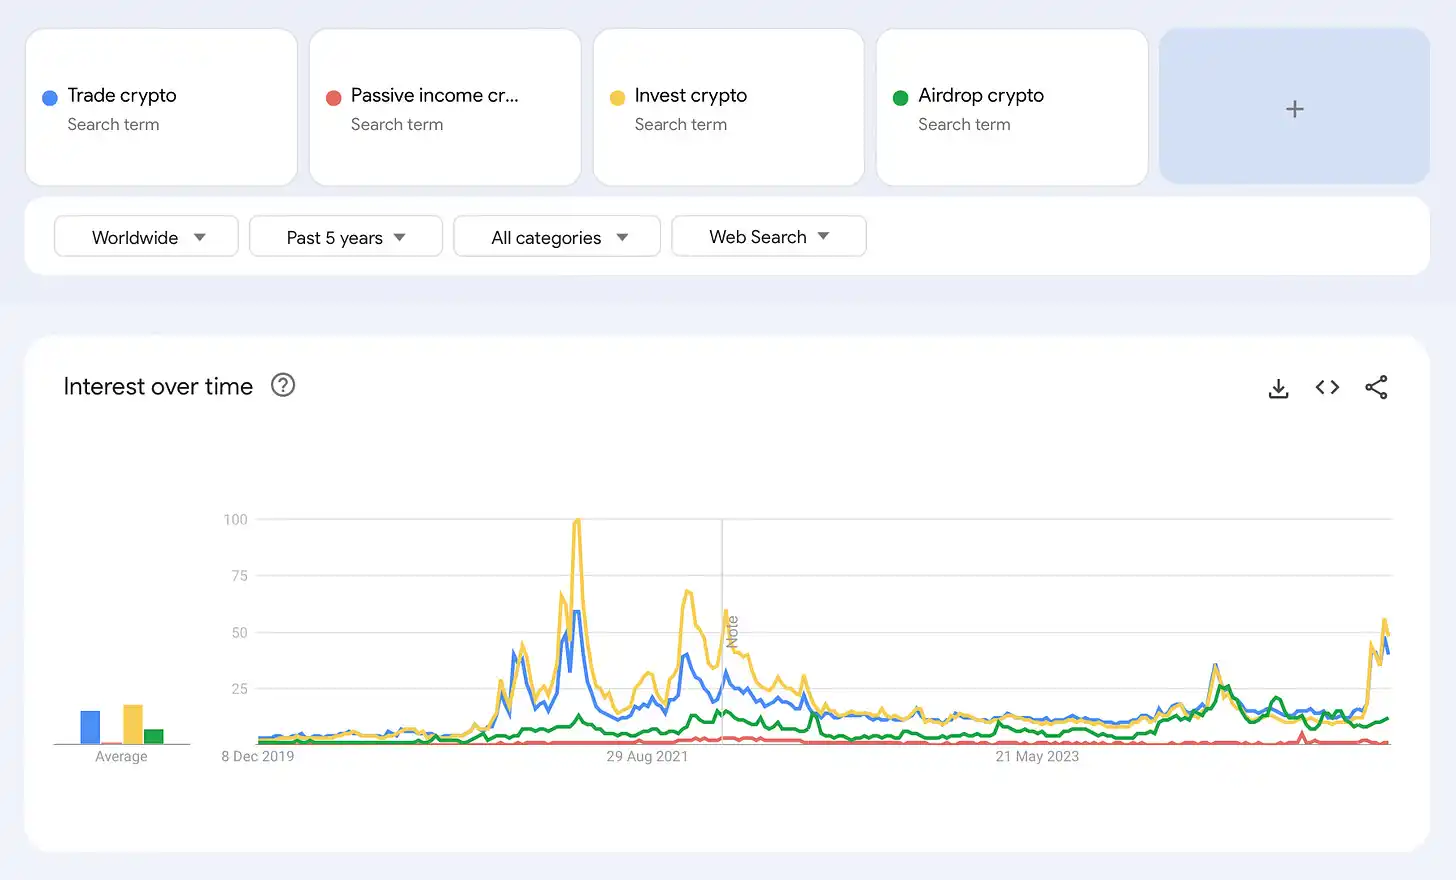Download the Interest over time data
Viewport: 1456px width, 880px height.
(1278, 388)
